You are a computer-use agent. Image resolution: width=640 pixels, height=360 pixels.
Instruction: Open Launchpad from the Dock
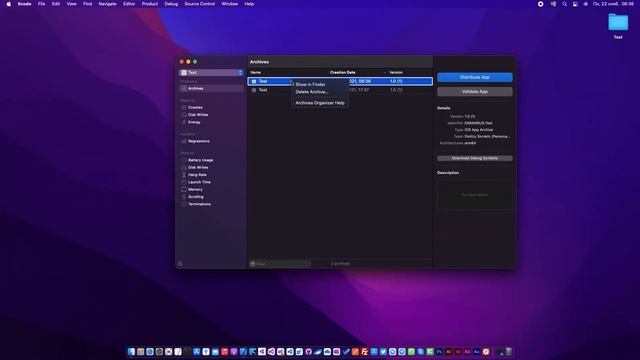(x=140, y=351)
